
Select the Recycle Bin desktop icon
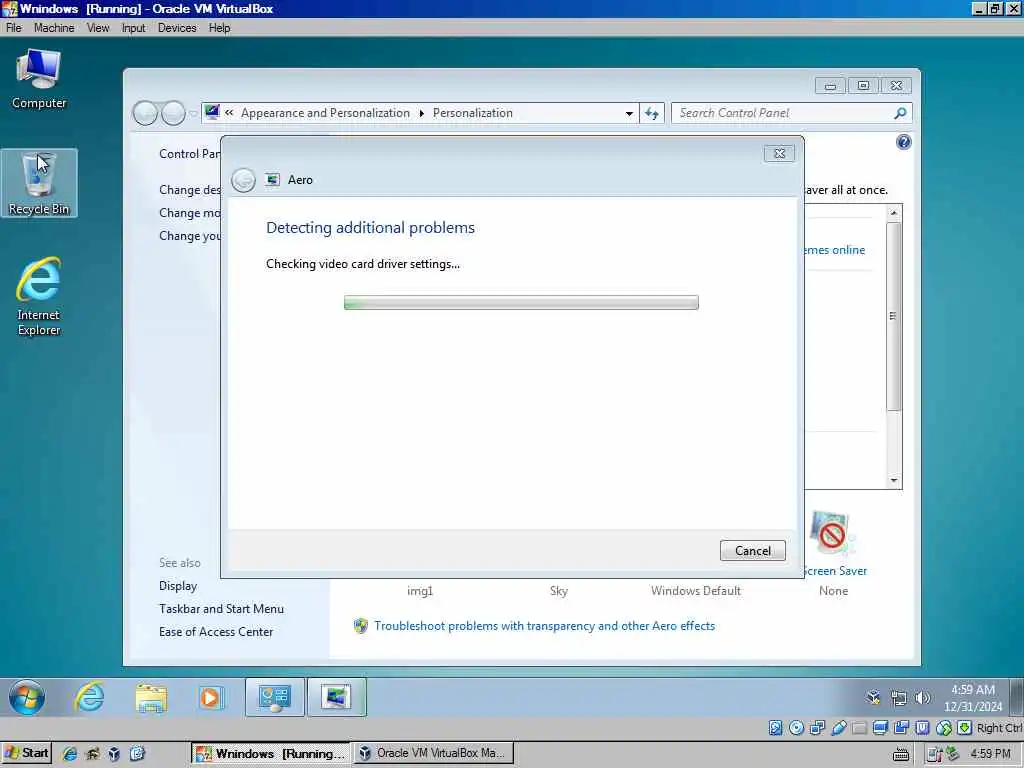39,184
